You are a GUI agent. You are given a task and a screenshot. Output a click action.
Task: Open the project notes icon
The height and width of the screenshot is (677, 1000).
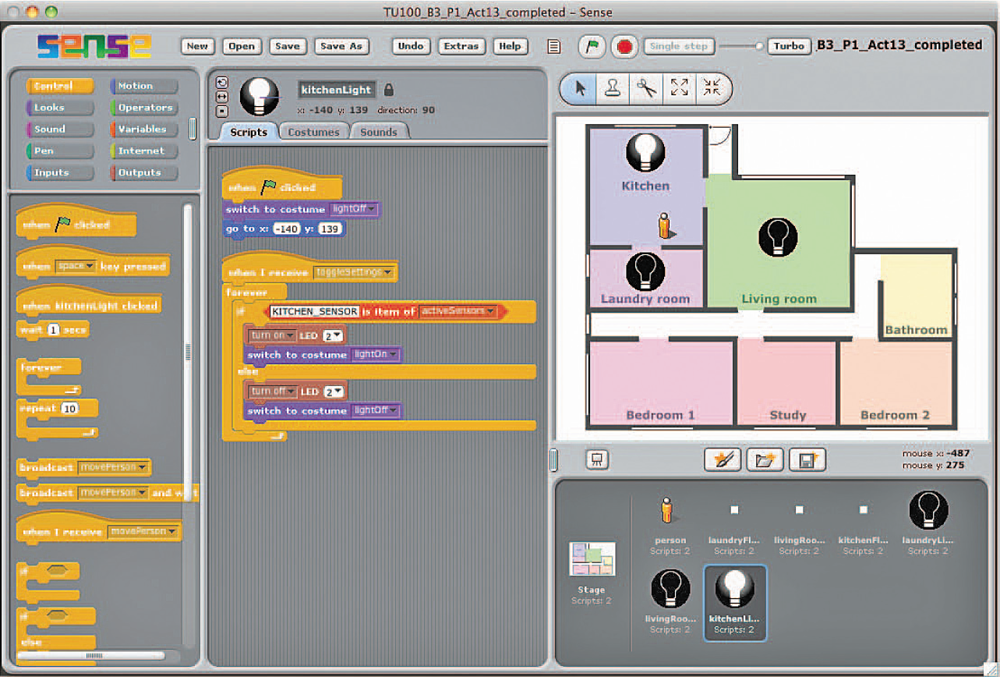pos(555,47)
